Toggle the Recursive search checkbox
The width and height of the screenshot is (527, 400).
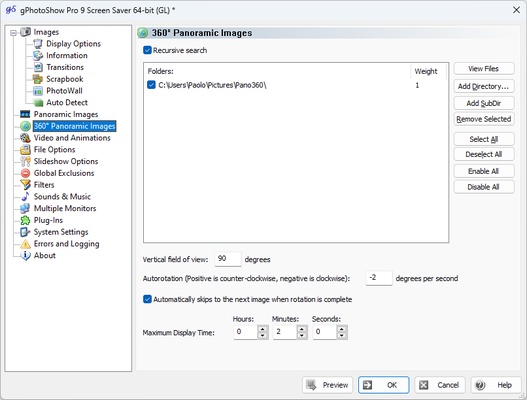(147, 50)
